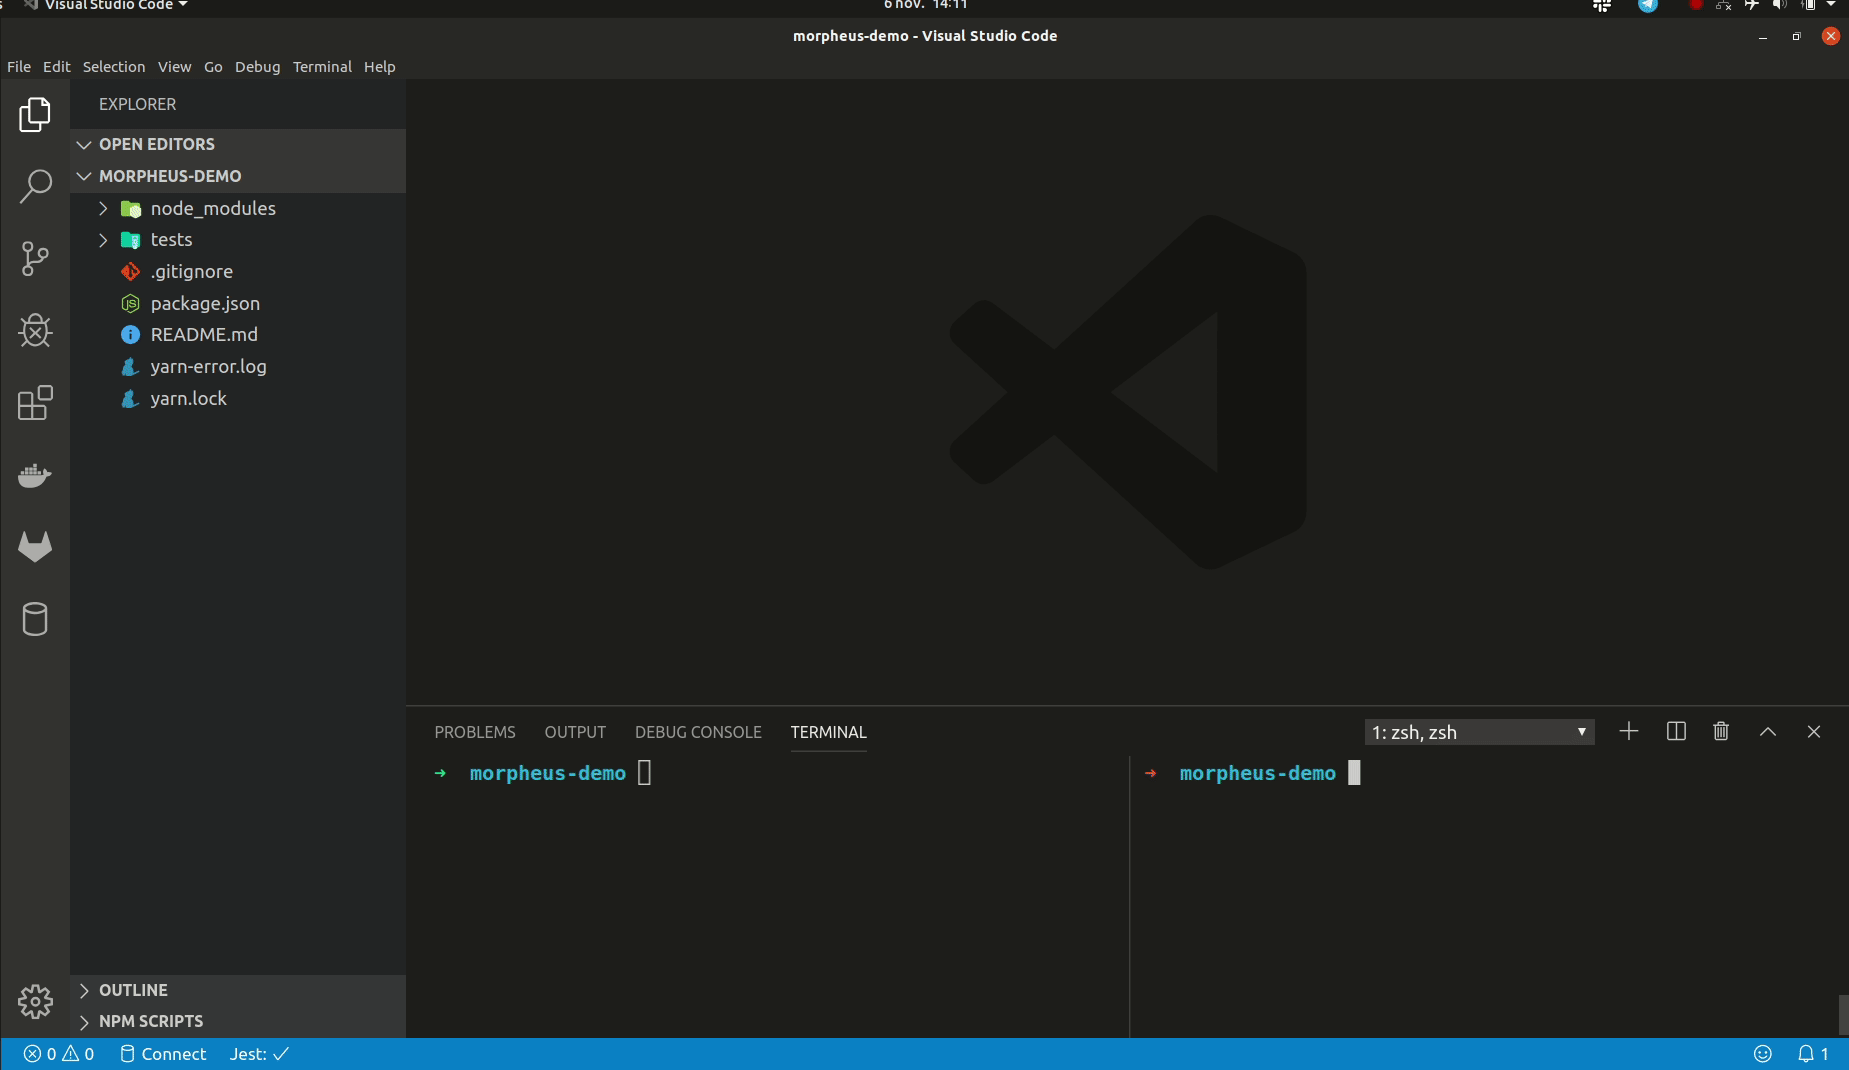Open the Explorer view in activity bar
Viewport: 1849px width, 1070px height.
(x=35, y=114)
